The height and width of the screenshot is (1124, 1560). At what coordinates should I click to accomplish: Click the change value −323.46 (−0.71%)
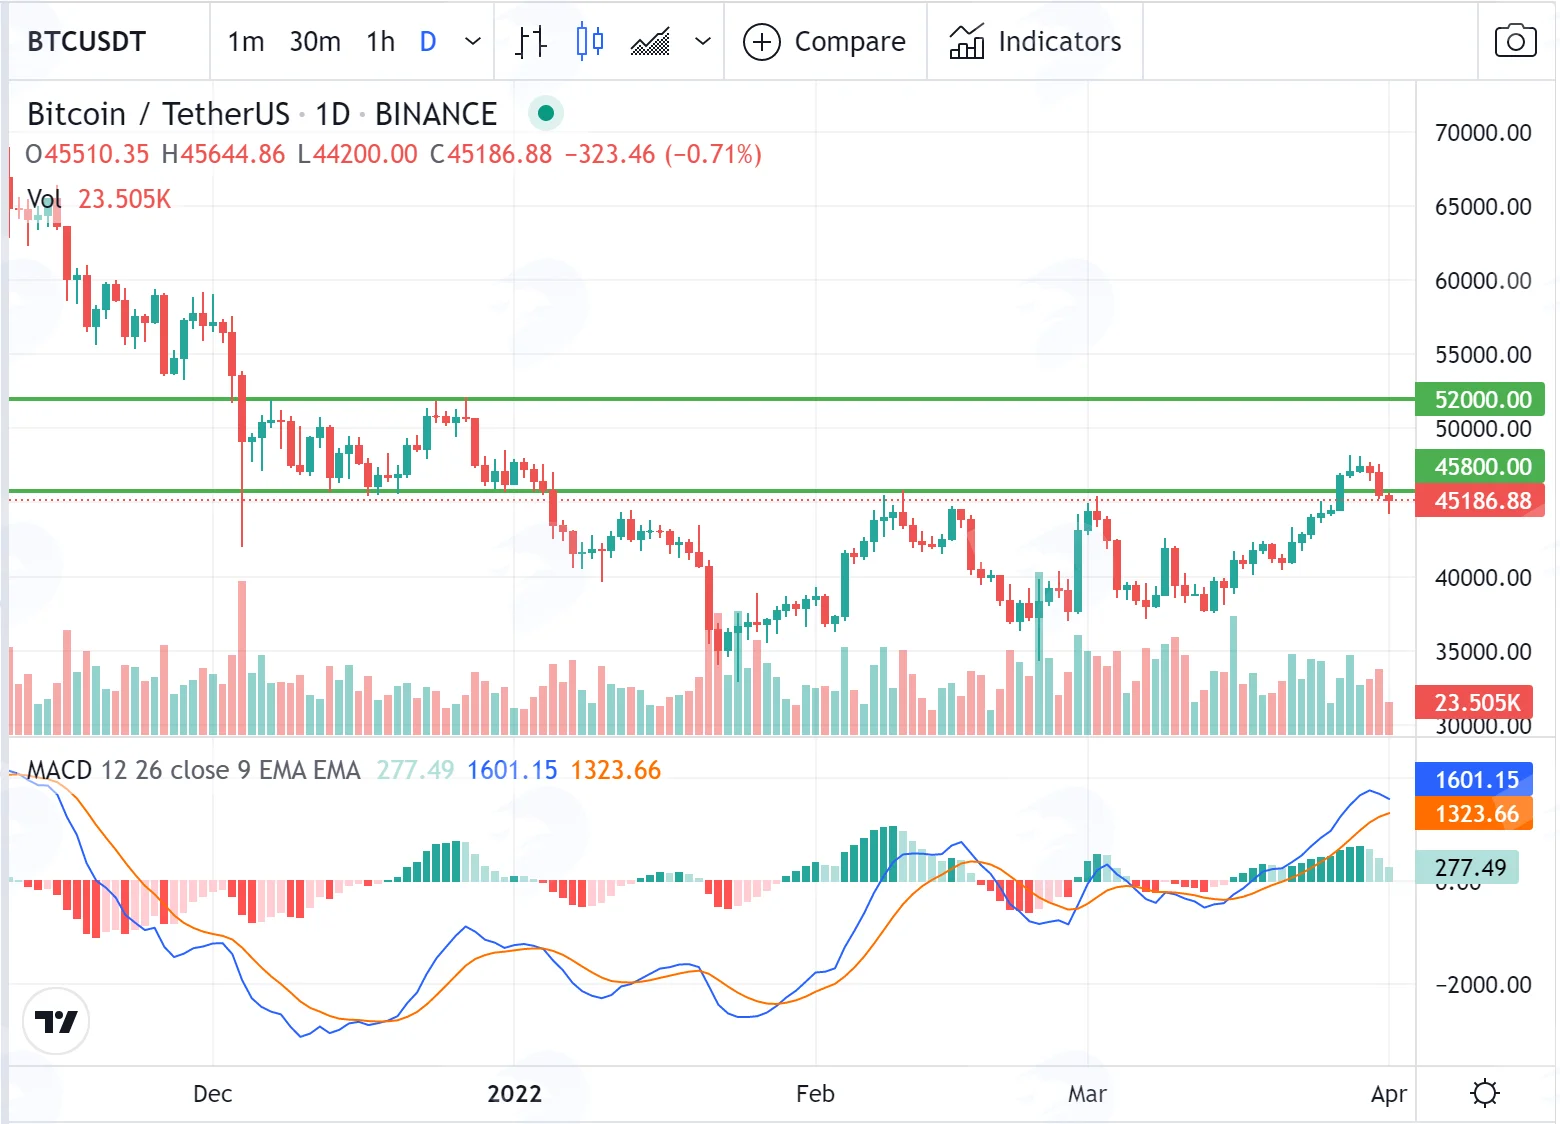663,154
